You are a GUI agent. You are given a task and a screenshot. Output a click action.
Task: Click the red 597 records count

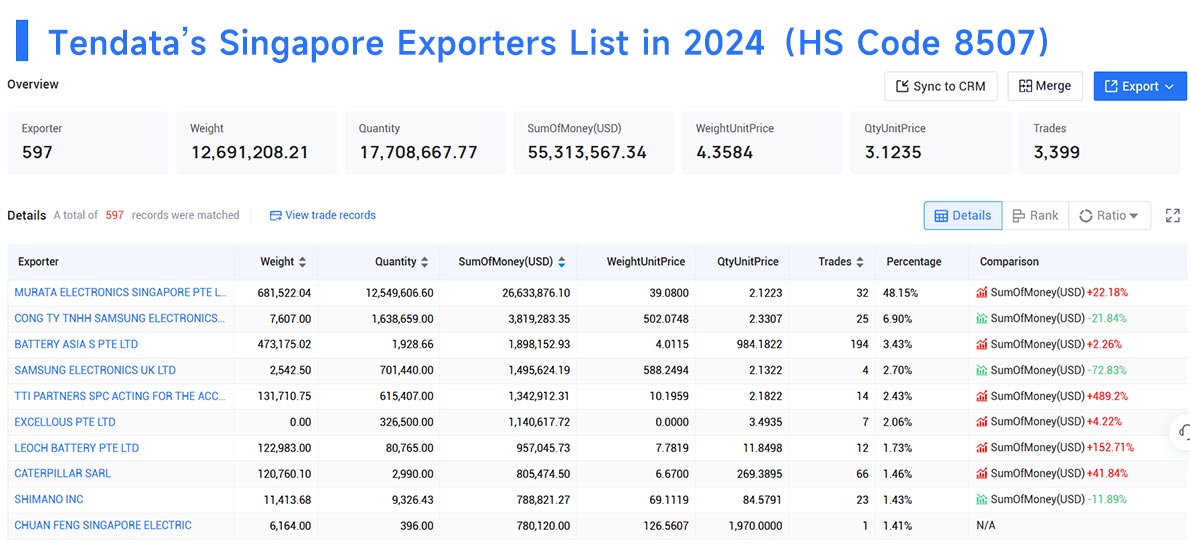[115, 215]
